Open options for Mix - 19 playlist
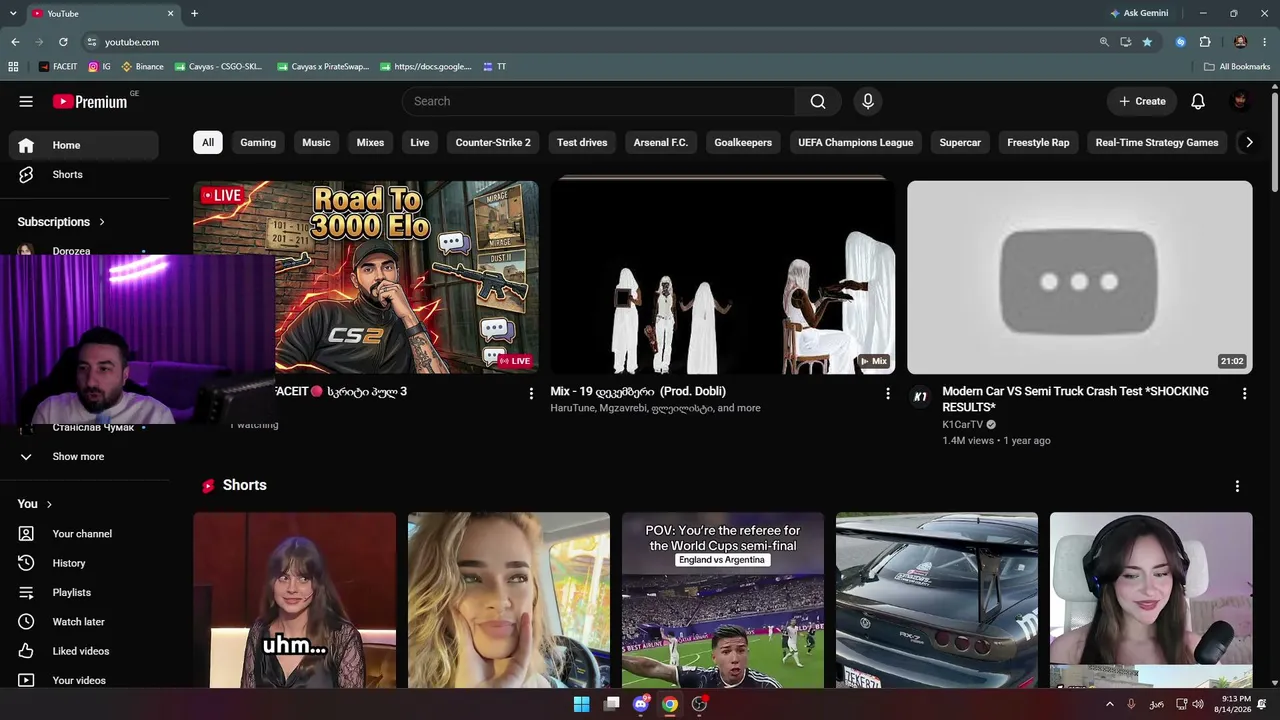 (x=887, y=394)
